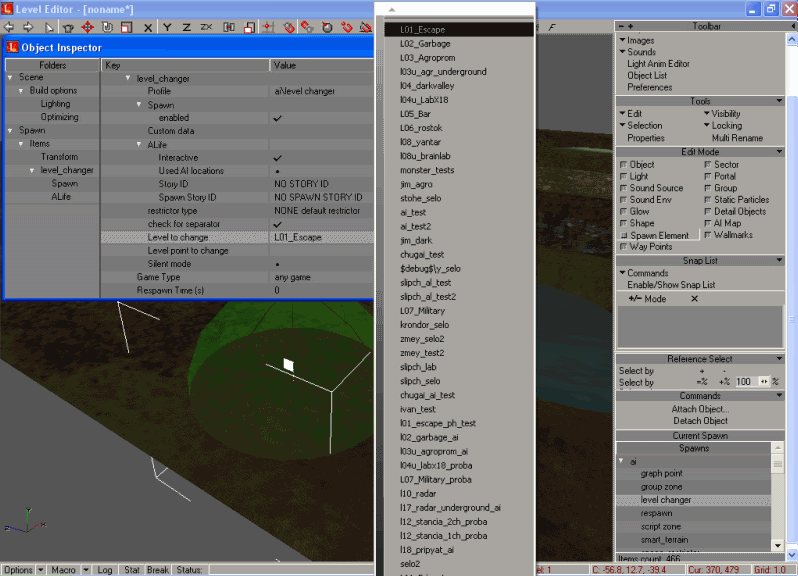
Task: Enable Sound Source edit mode
Action: [x=651, y=188]
